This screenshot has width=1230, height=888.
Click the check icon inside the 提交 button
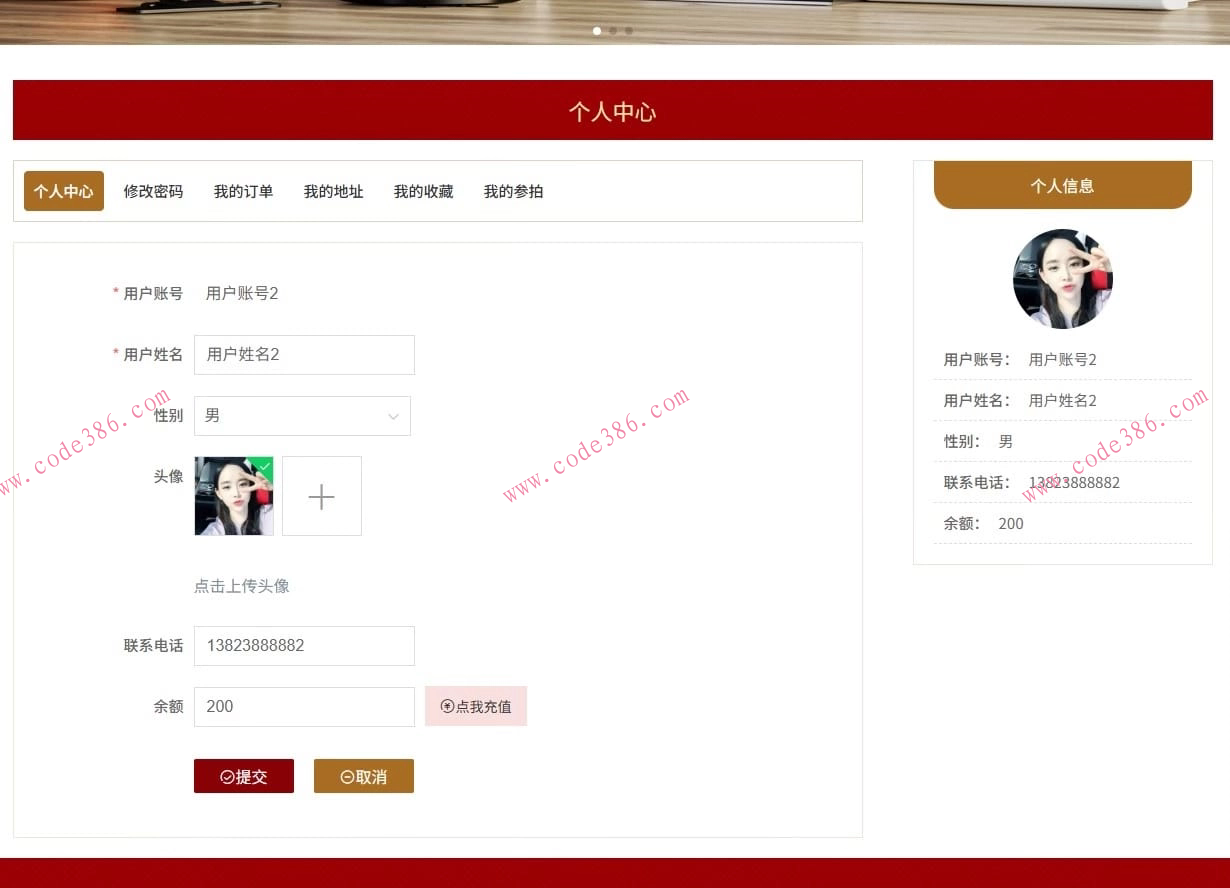(x=228, y=776)
